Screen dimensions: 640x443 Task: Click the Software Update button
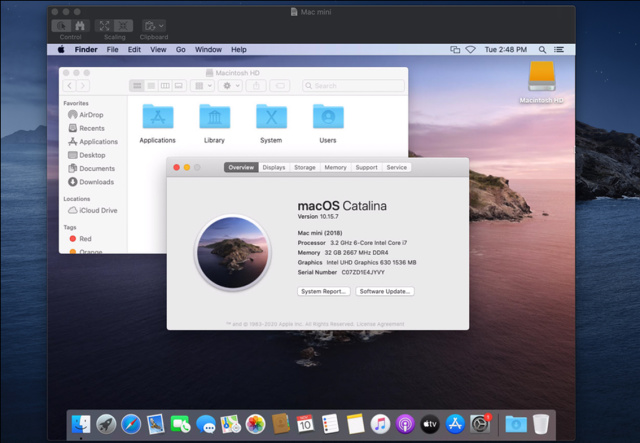385,291
